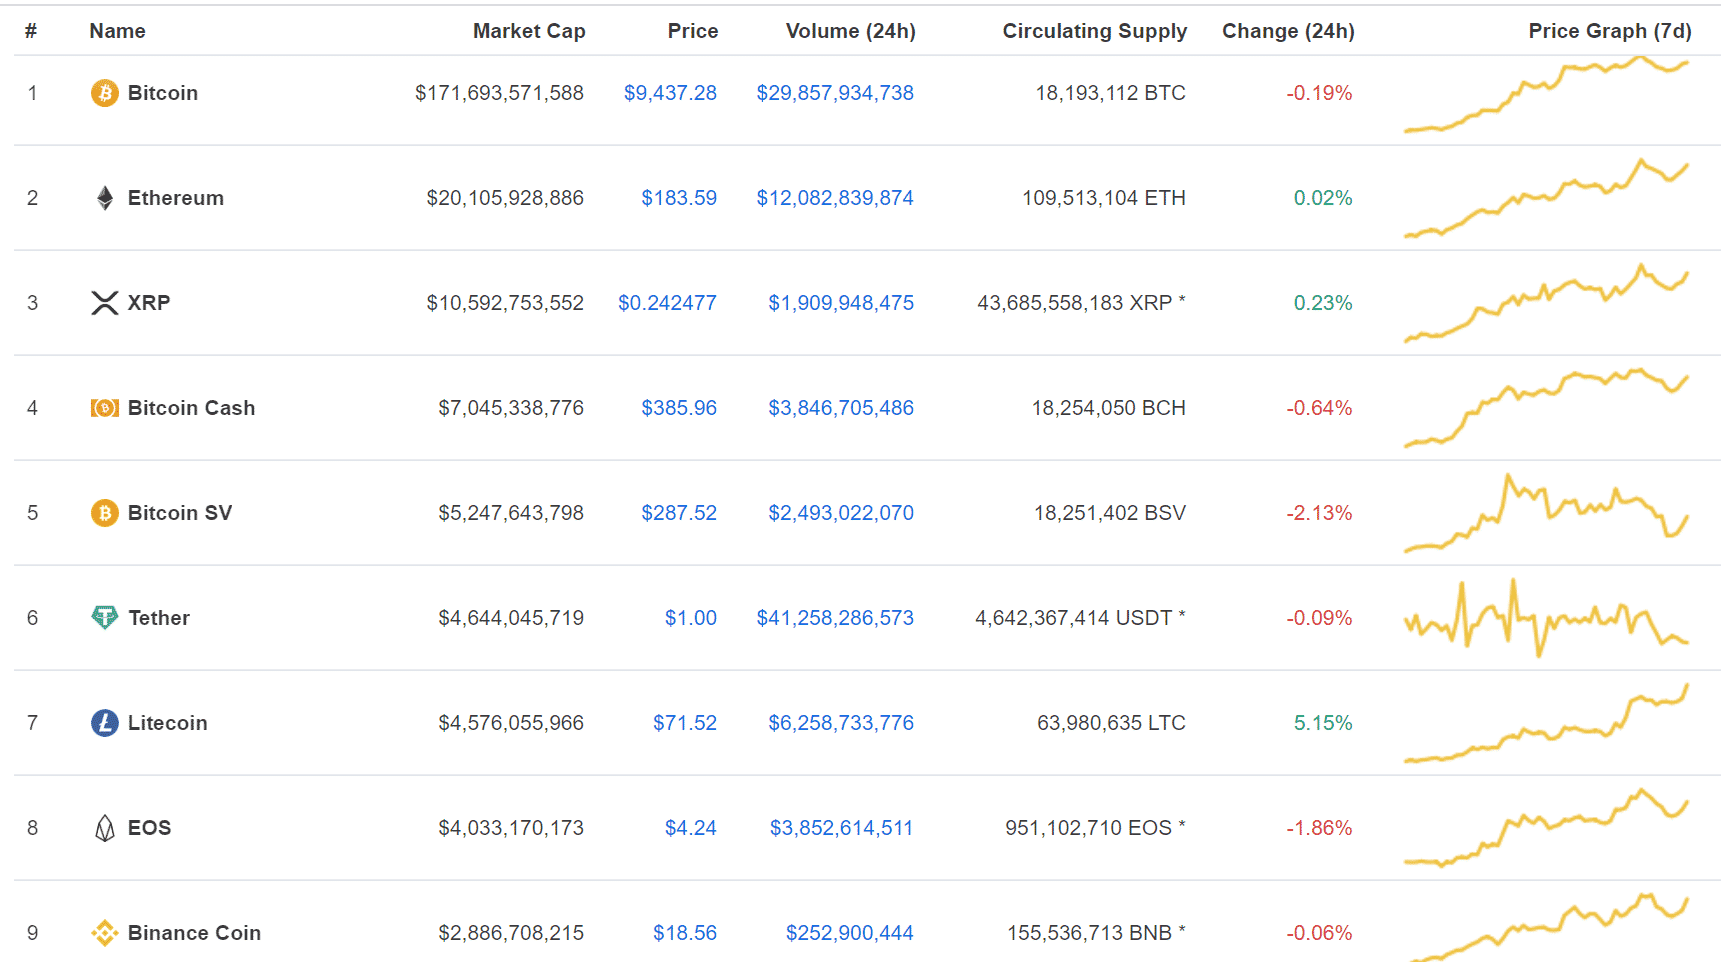Screen dimensions: 1721x962
Task: Click Bitcoin market cap $171,693,571,588
Action: 499,93
